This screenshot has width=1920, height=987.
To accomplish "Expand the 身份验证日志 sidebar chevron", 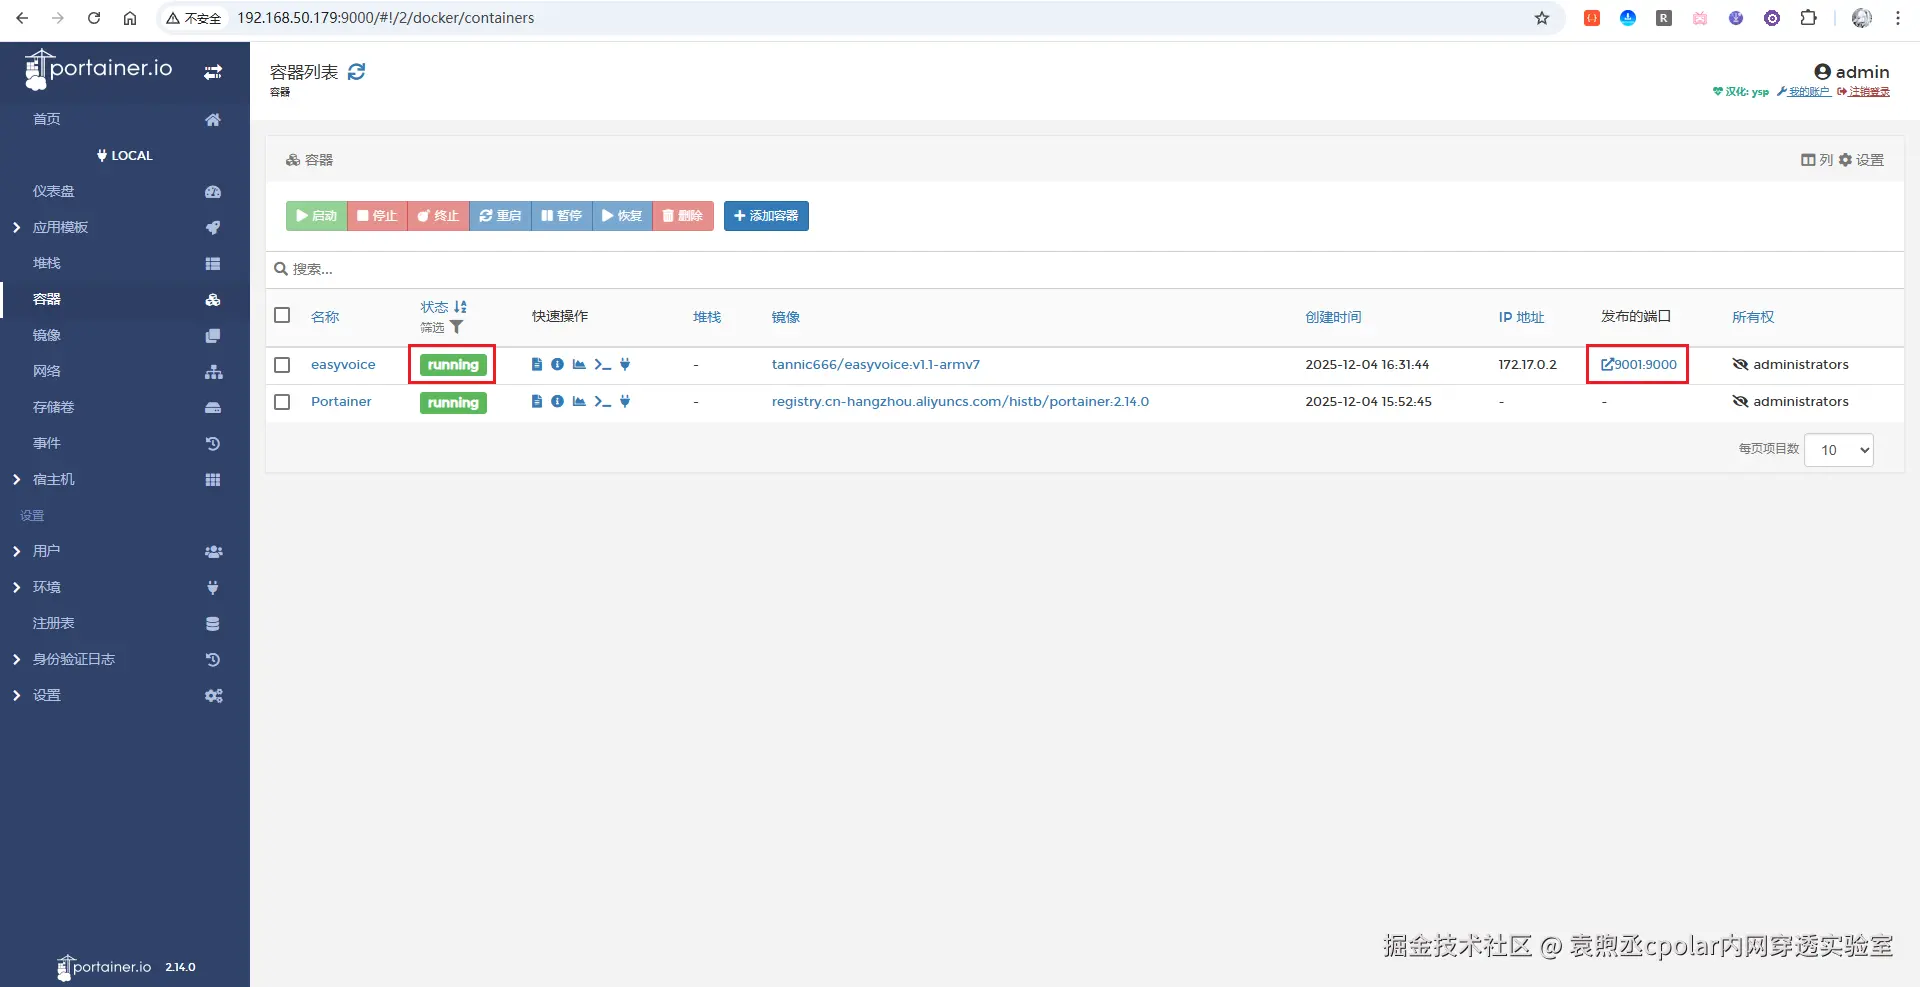I will point(16,660).
